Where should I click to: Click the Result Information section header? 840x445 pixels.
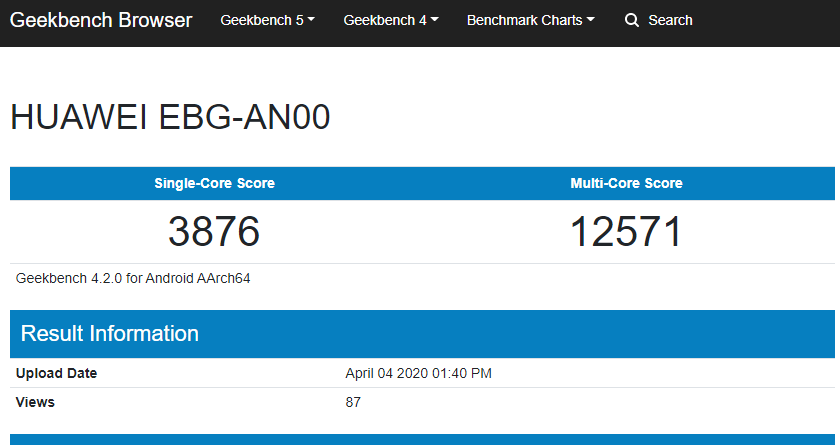tap(422, 334)
